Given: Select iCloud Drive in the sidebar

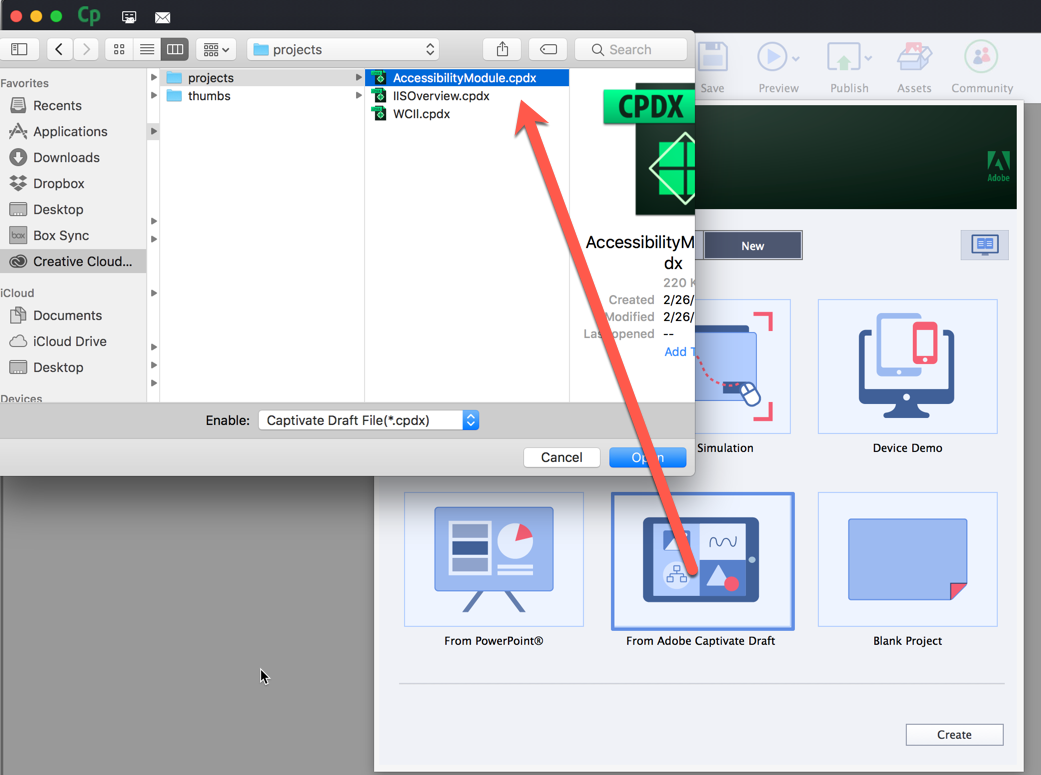Looking at the screenshot, I should [73, 341].
